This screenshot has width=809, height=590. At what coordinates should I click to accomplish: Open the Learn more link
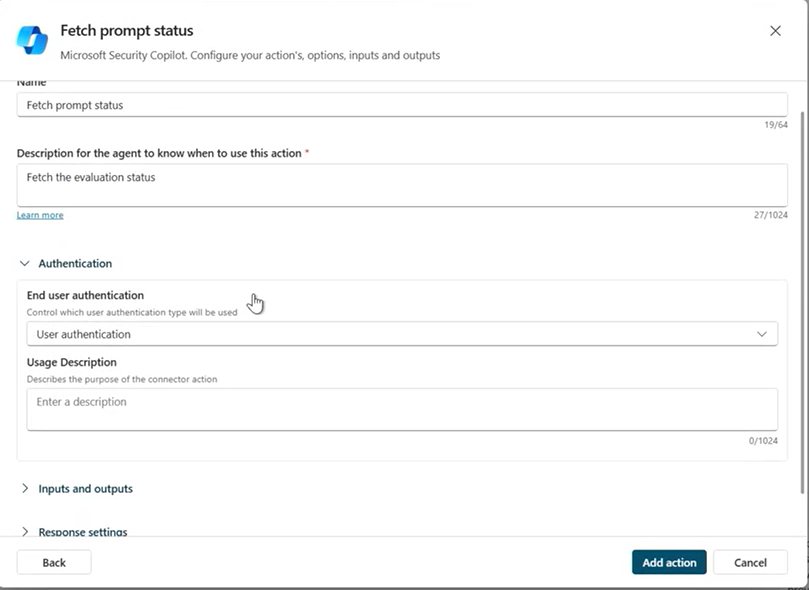coord(39,214)
